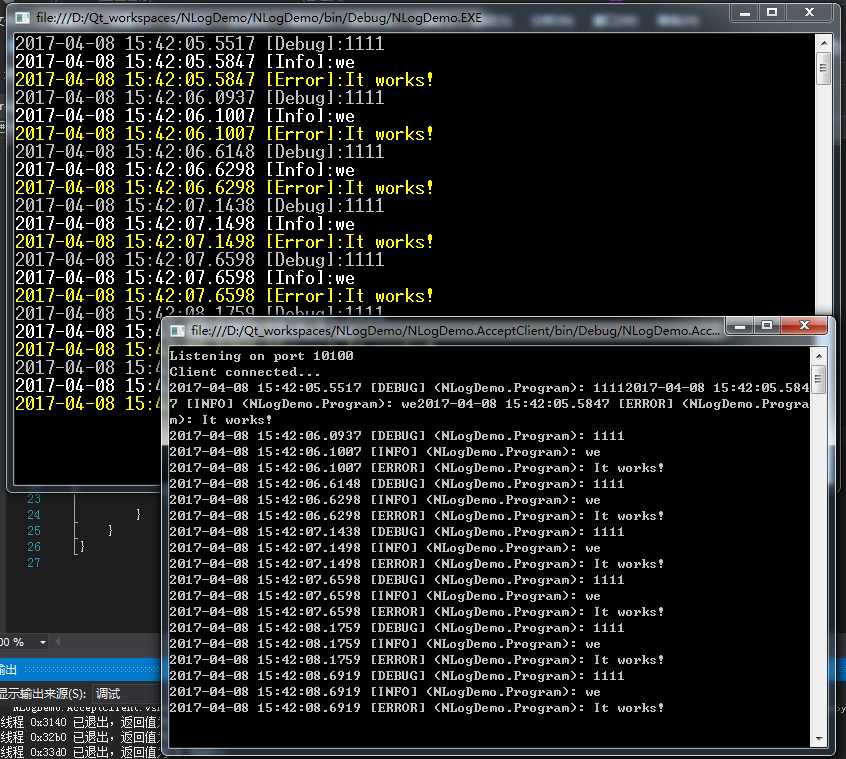Click the closing brace on line 24
Screen dimensions: 846x759
(138, 514)
